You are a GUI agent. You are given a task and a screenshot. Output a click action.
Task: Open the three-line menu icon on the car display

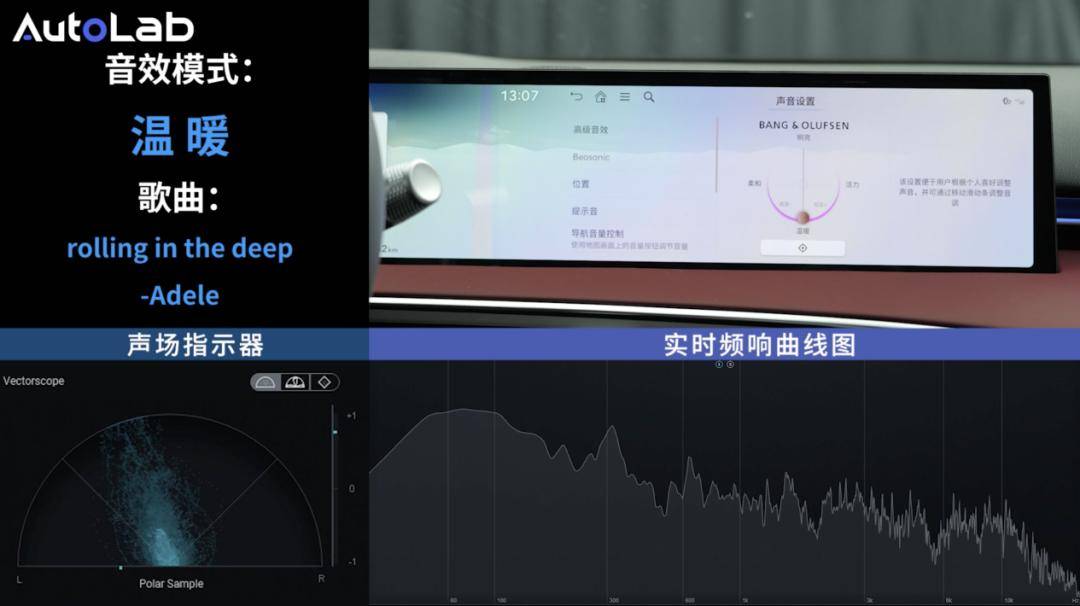[x=625, y=97]
